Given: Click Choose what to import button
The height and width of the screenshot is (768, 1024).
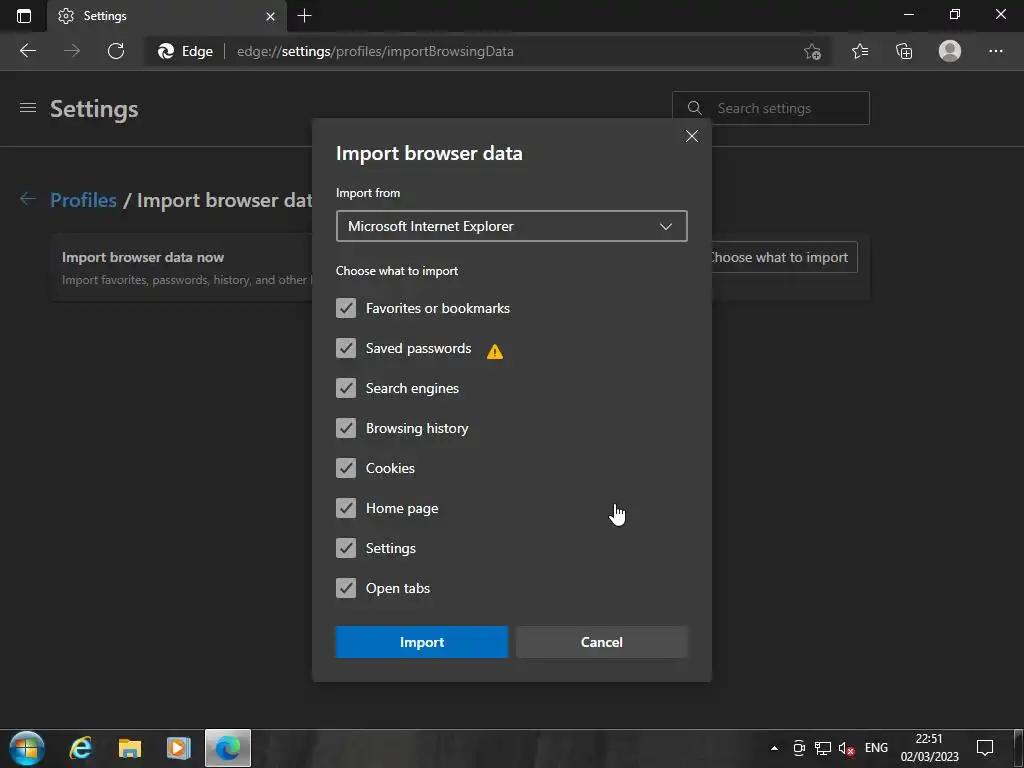Looking at the screenshot, I should (784, 257).
